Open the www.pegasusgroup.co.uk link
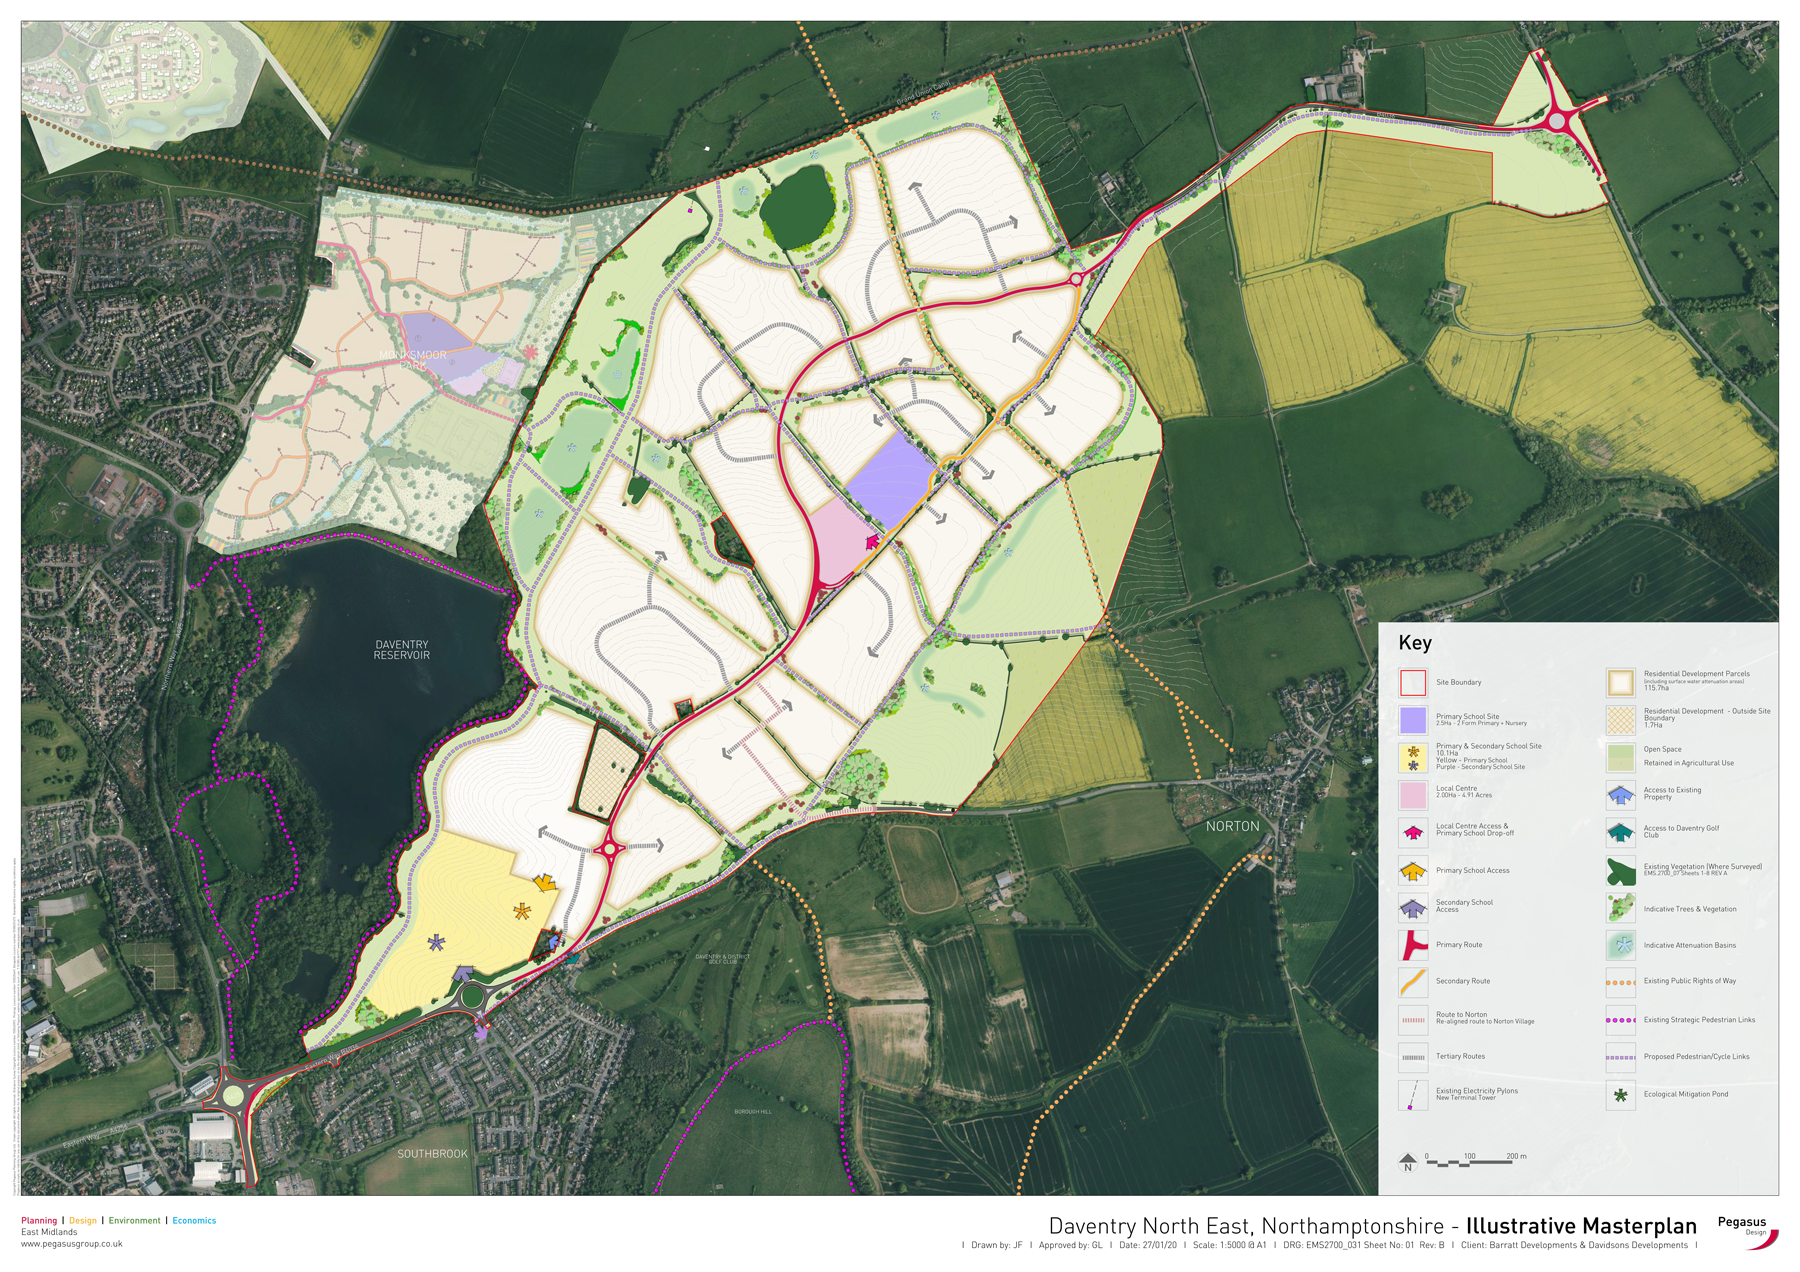1800x1272 pixels. 72,1244
